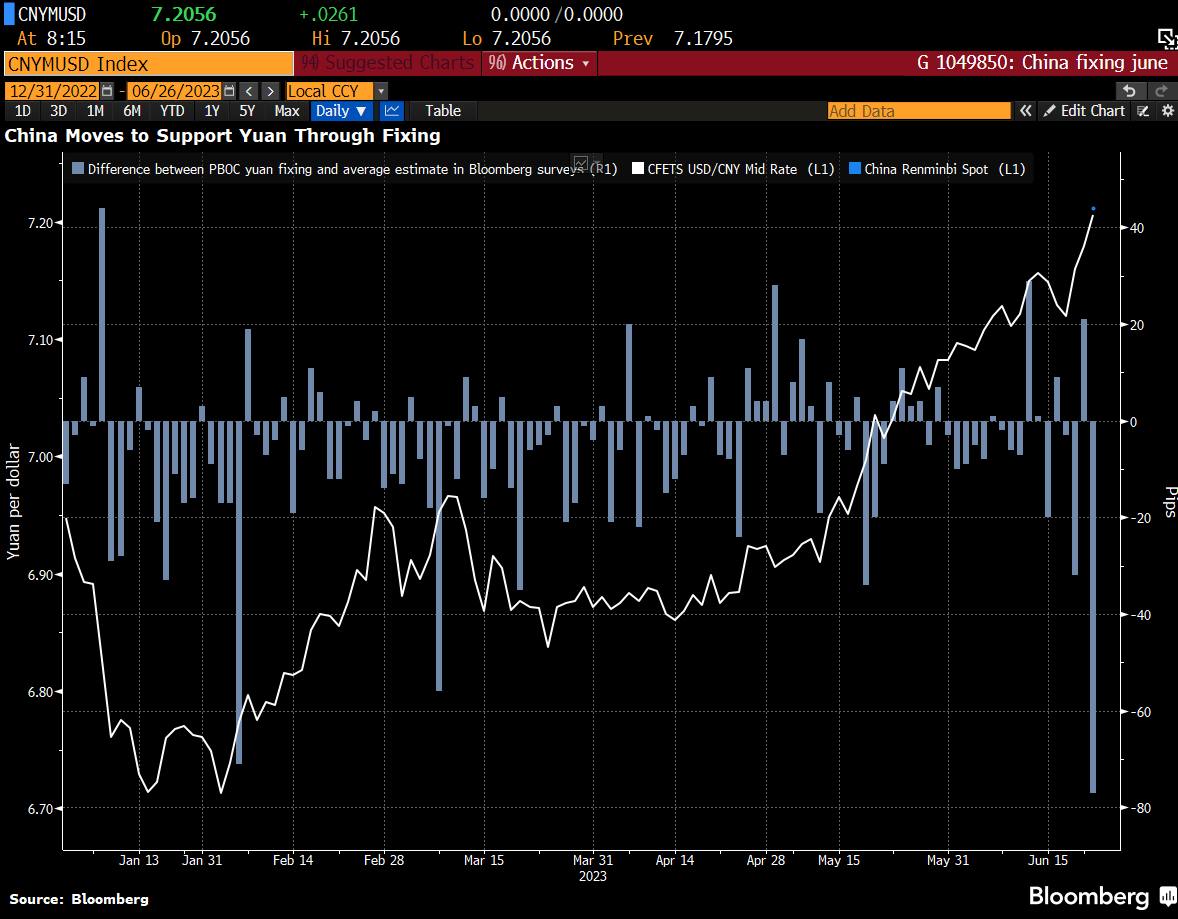Click the Jan 13 x-axis label
Screen dimensions: 1178x919
tap(139, 860)
